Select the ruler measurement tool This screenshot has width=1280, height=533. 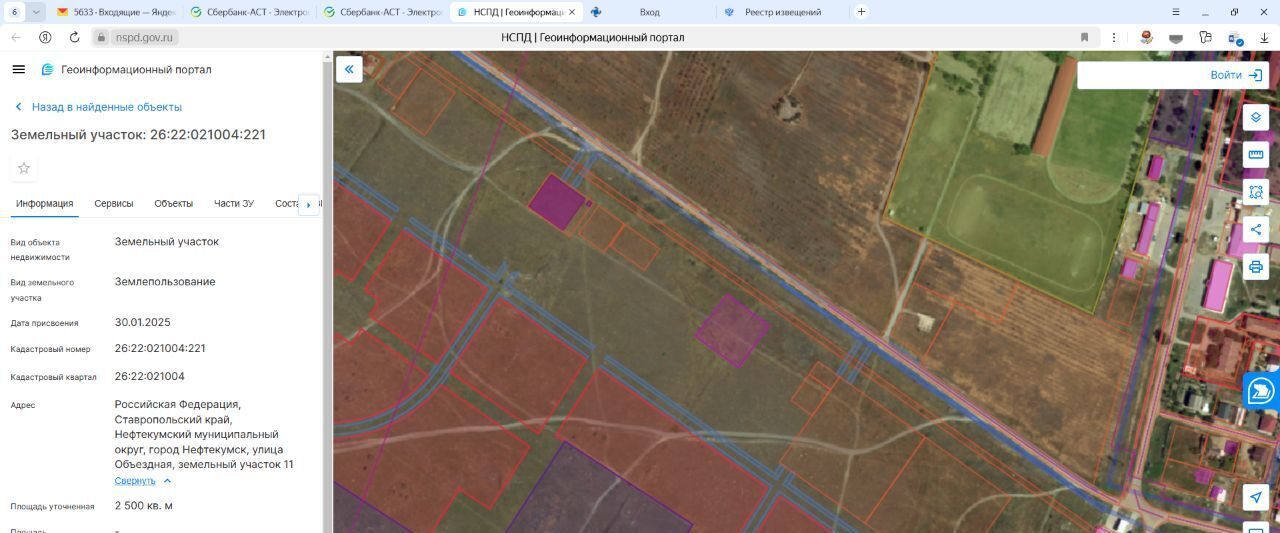click(x=1256, y=155)
